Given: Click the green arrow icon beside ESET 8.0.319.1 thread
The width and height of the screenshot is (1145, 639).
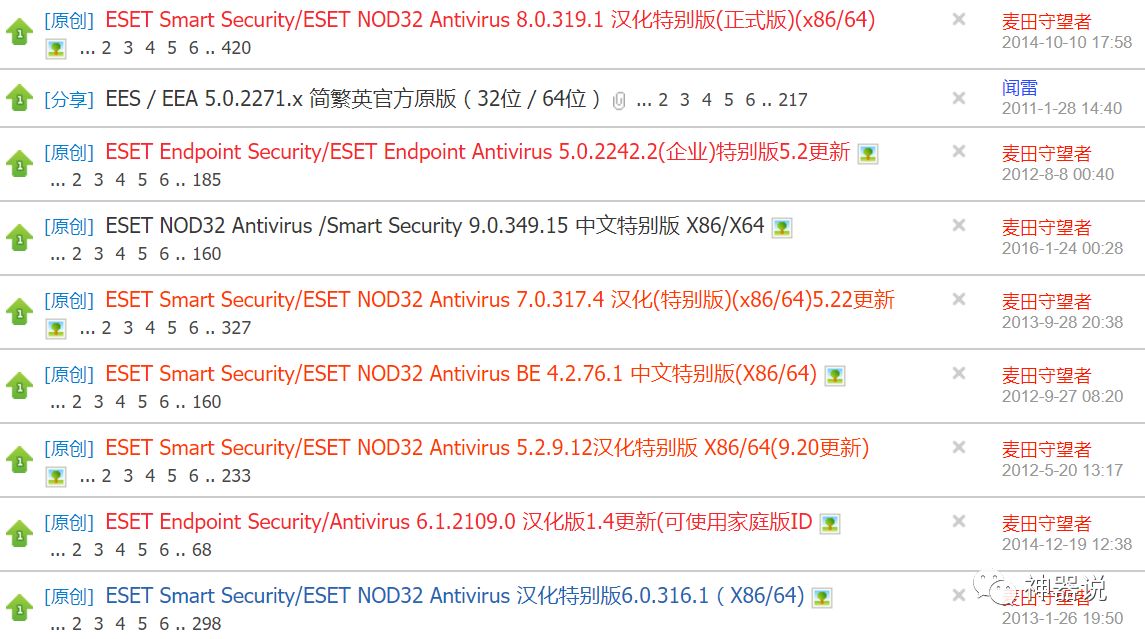Looking at the screenshot, I should (18, 28).
